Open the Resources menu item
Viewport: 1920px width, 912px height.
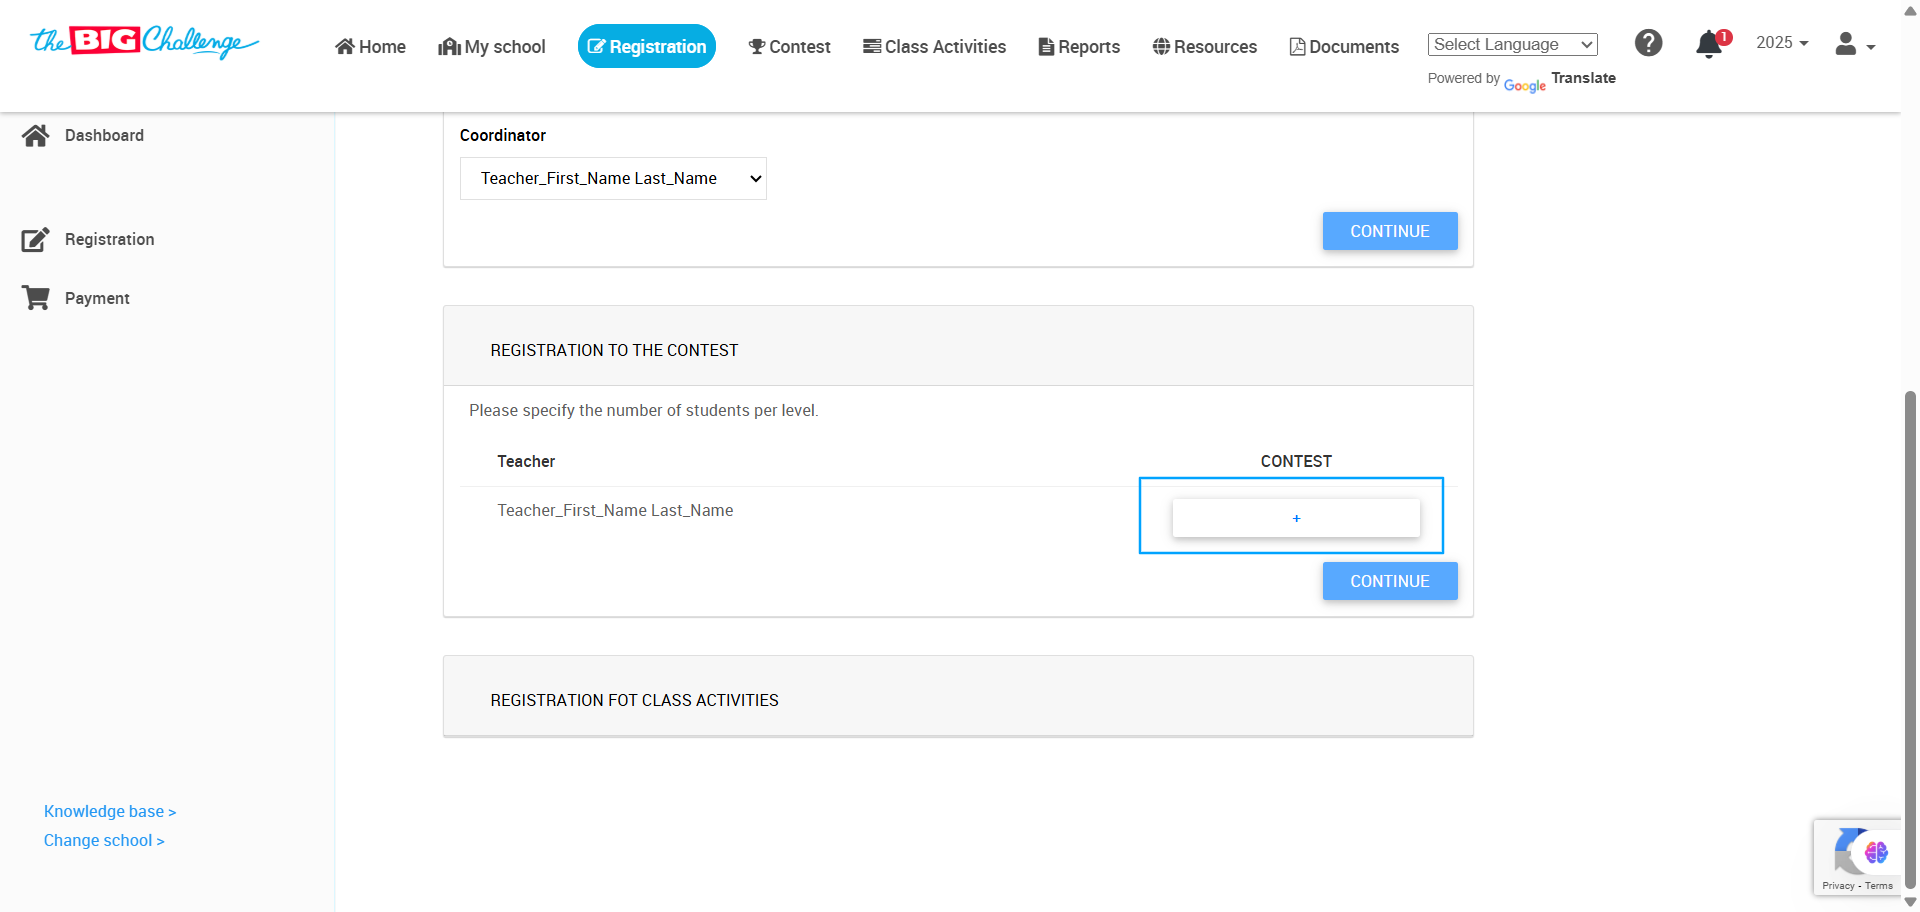coord(1205,46)
